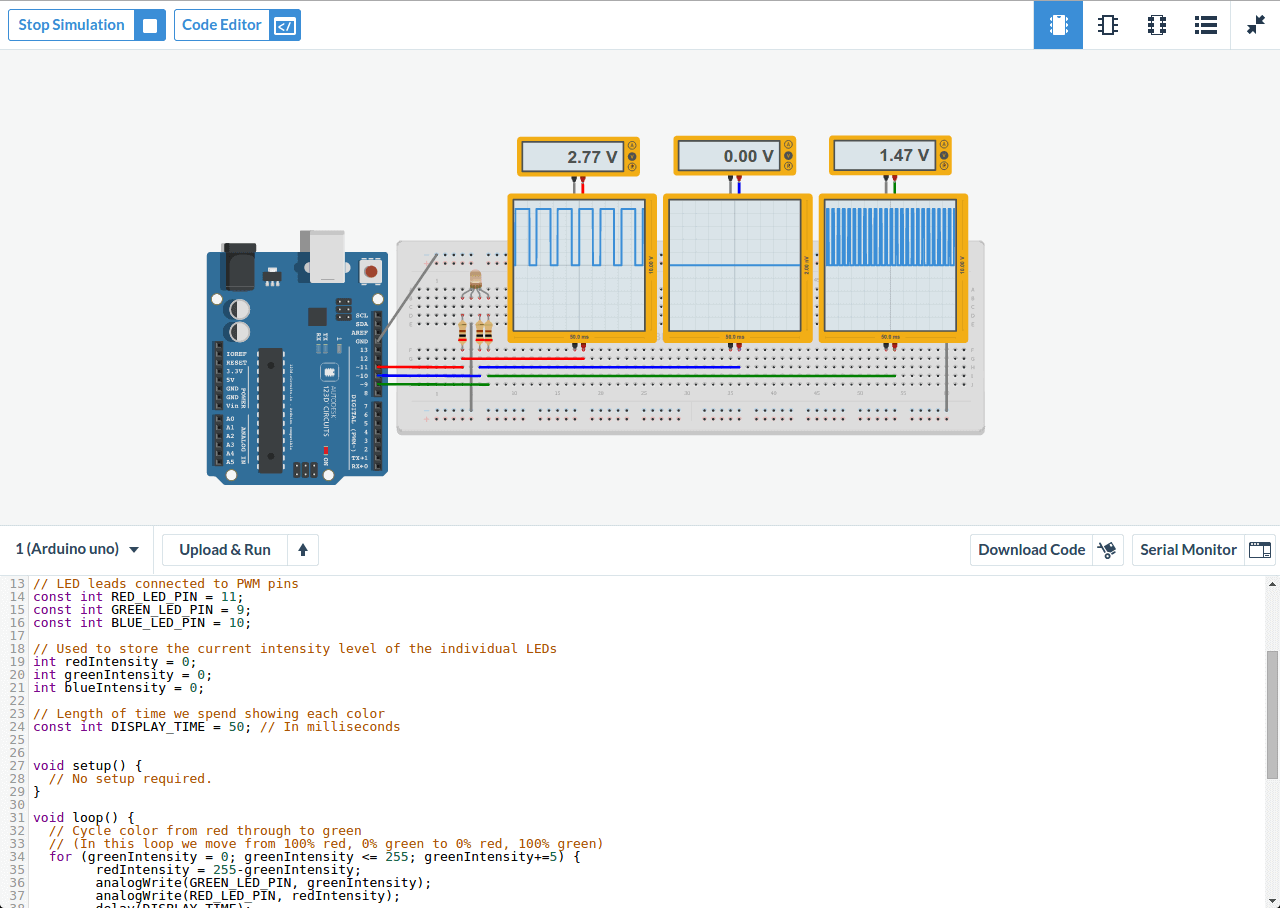This screenshot has width=1280, height=908.
Task: Set the 1.47 V multimeter to Resistance mode
Action: tap(944, 167)
